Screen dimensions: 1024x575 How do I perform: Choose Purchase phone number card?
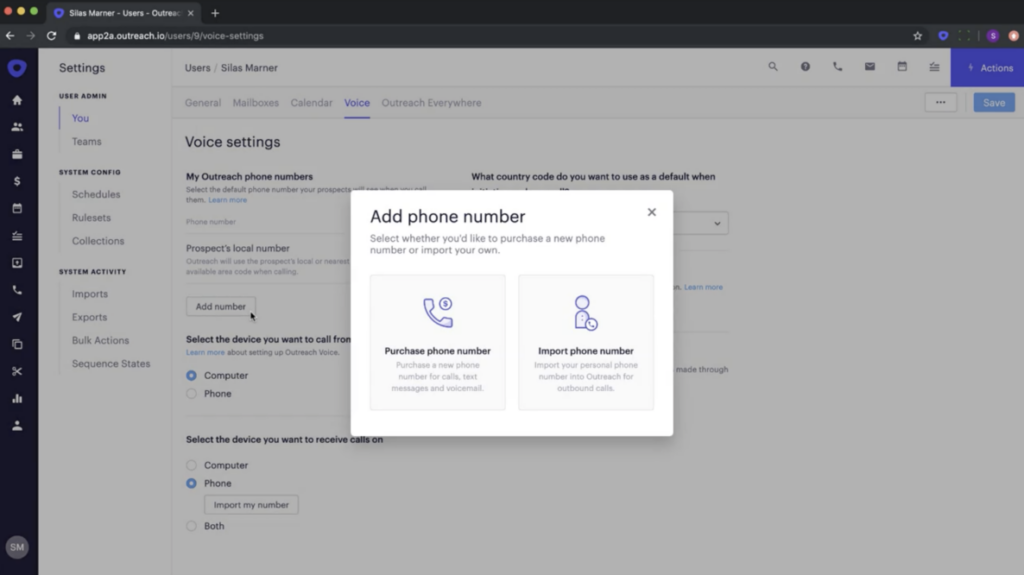pos(438,342)
